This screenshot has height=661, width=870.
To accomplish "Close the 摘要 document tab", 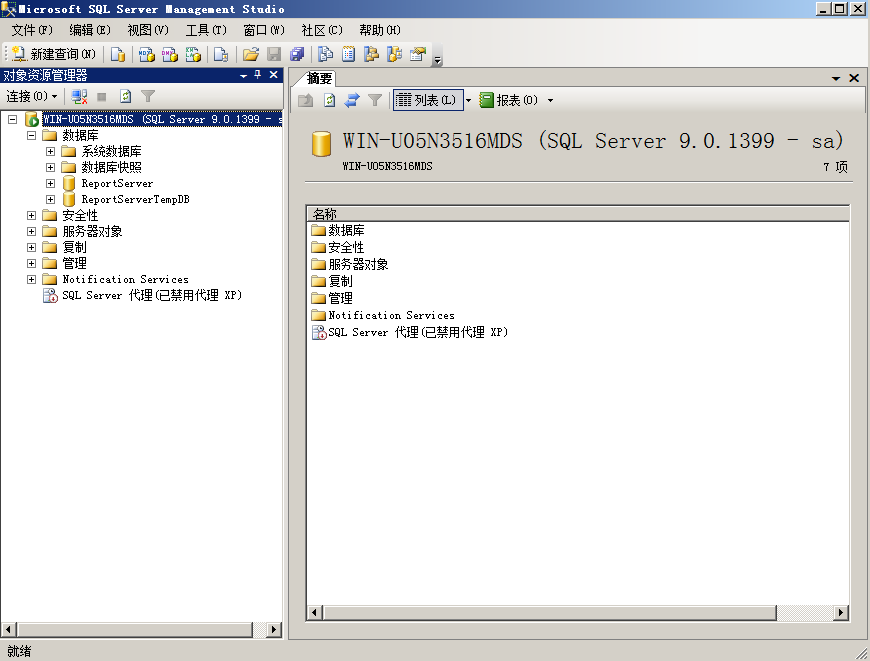I will pos(854,78).
